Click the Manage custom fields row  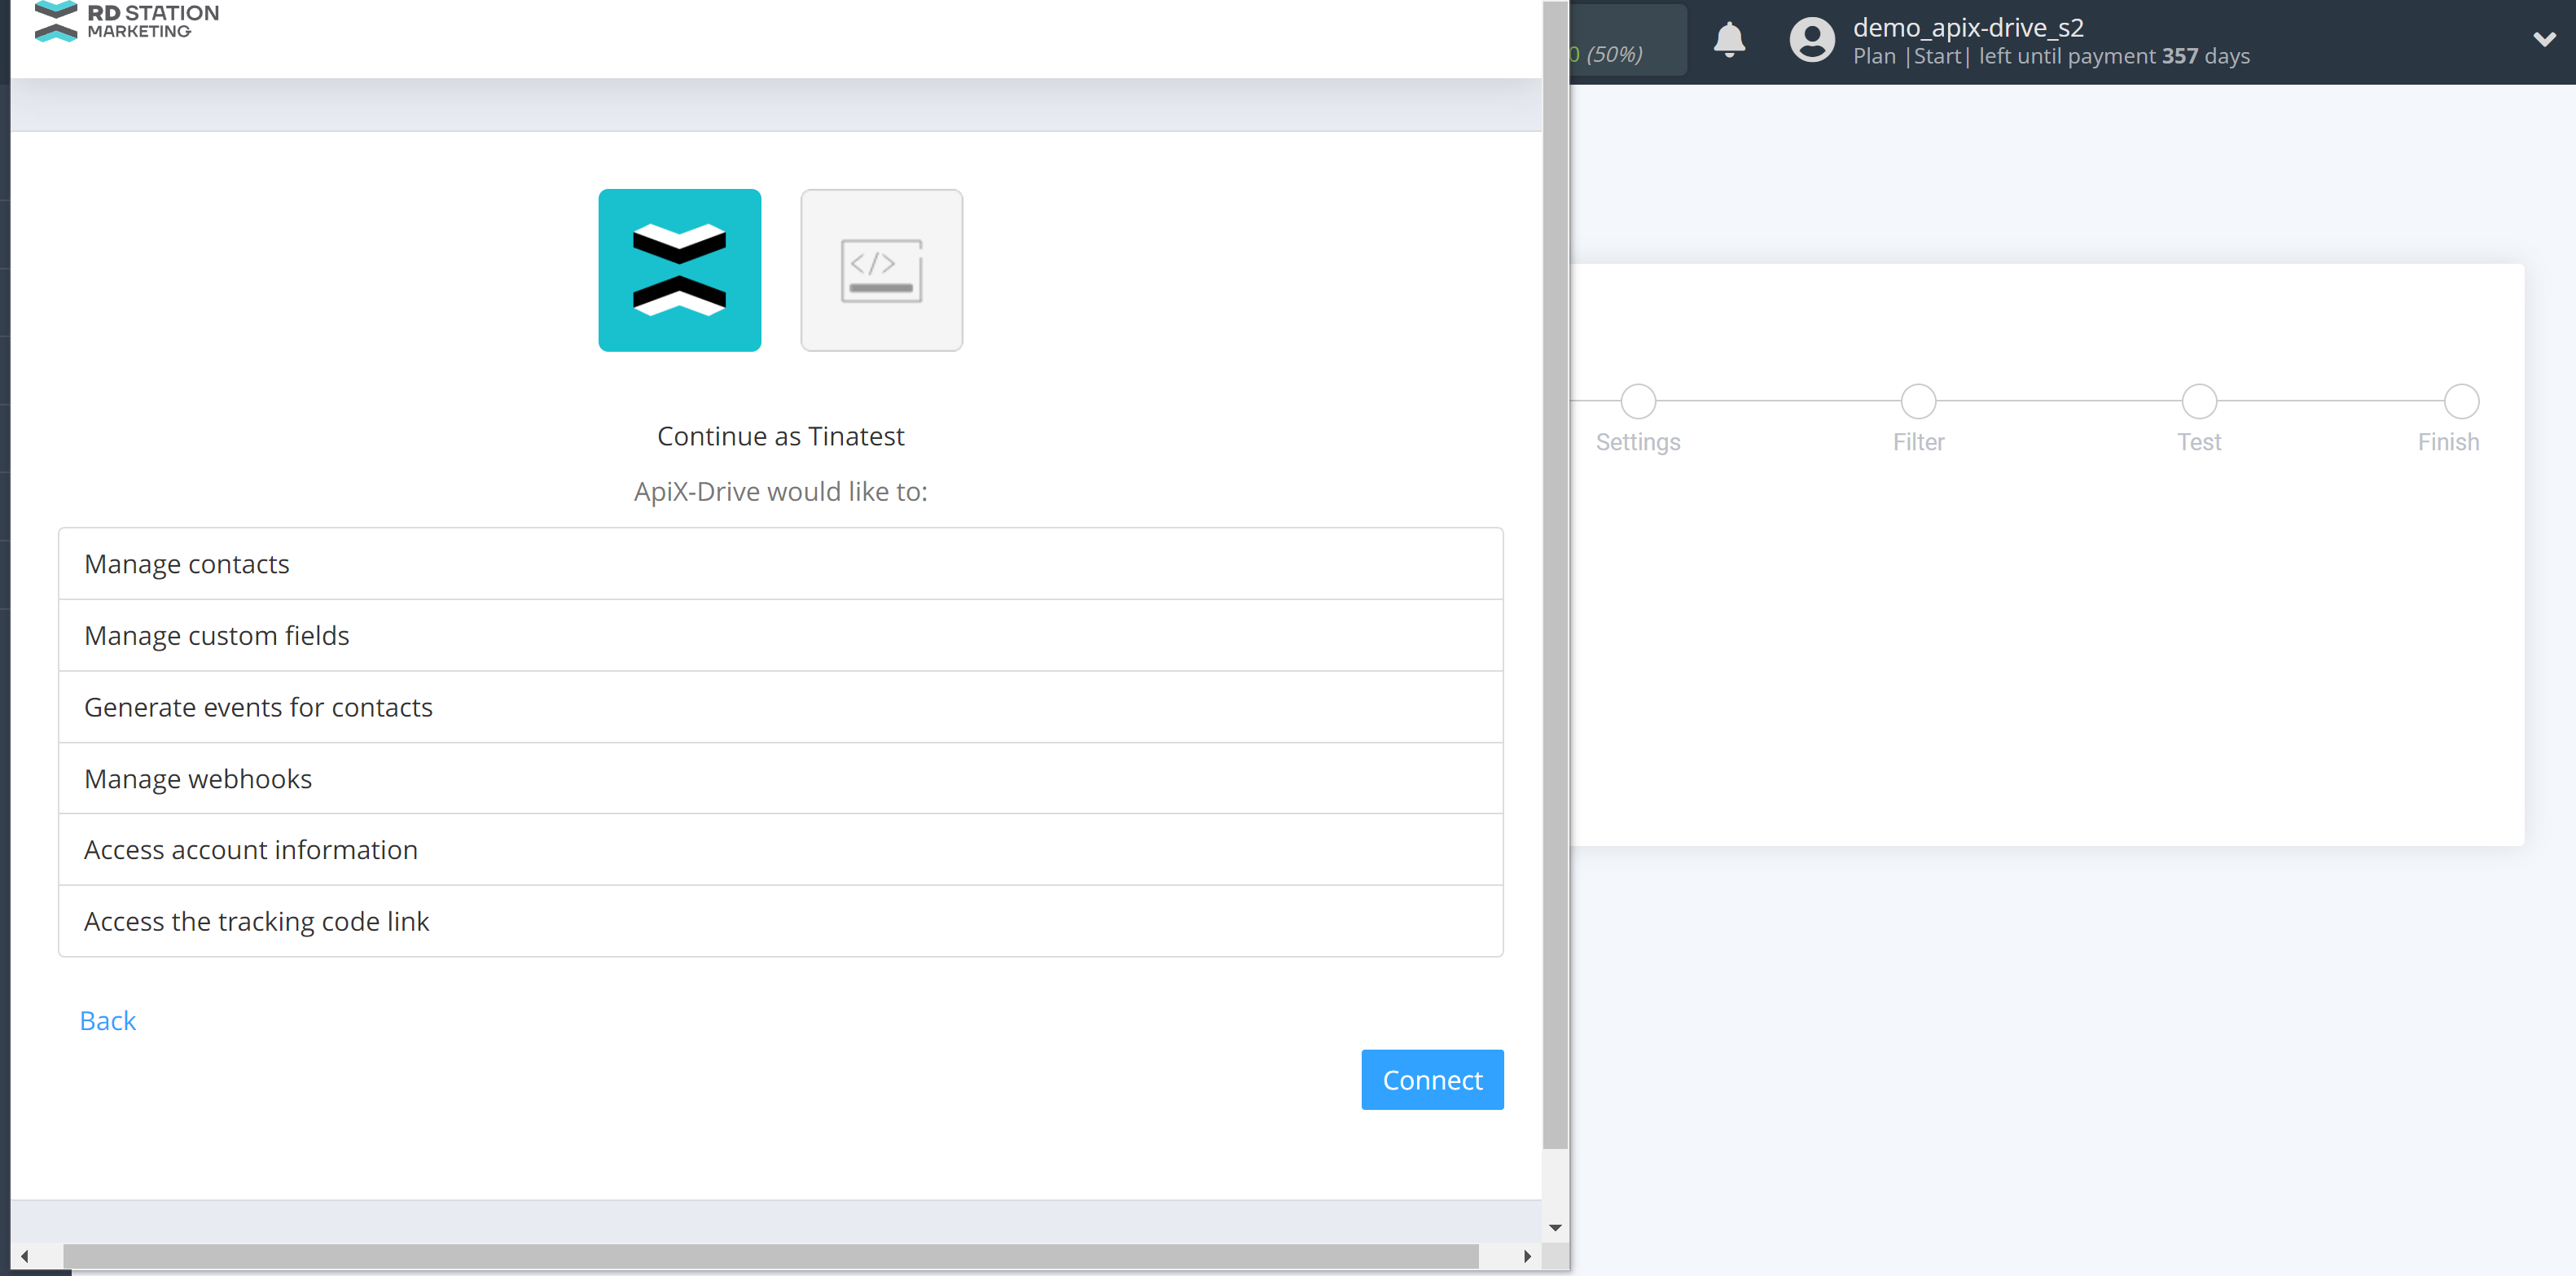tap(780, 635)
